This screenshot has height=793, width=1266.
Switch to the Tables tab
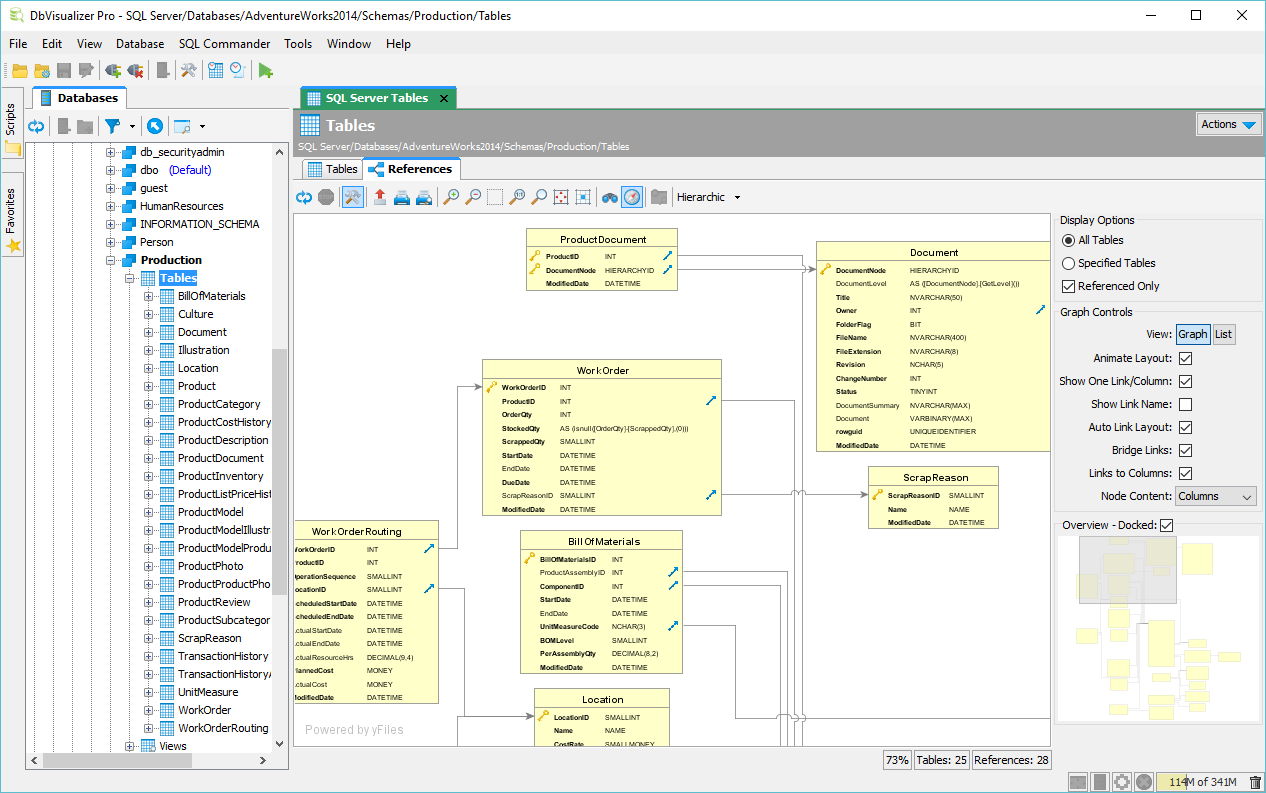[x=331, y=169]
